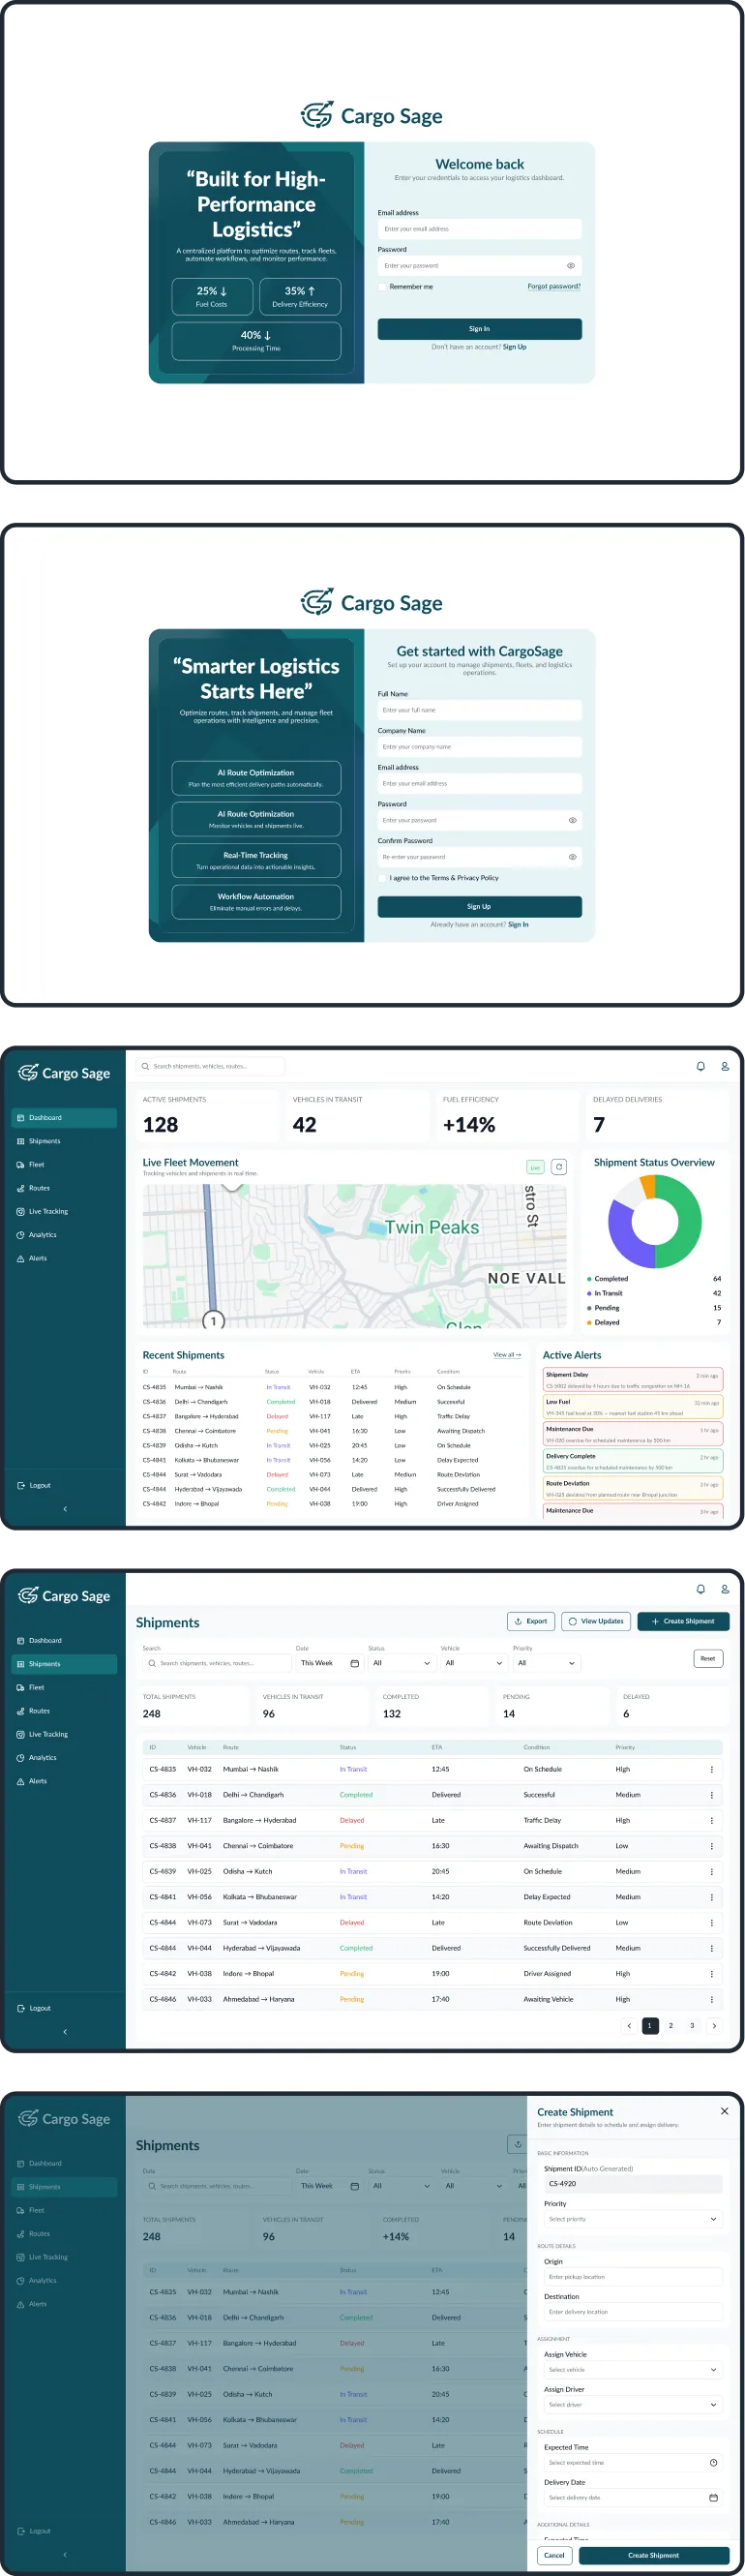Open Status filter dropdown on Shipments screen
745x2576 pixels.
pyautogui.click(x=400, y=1663)
